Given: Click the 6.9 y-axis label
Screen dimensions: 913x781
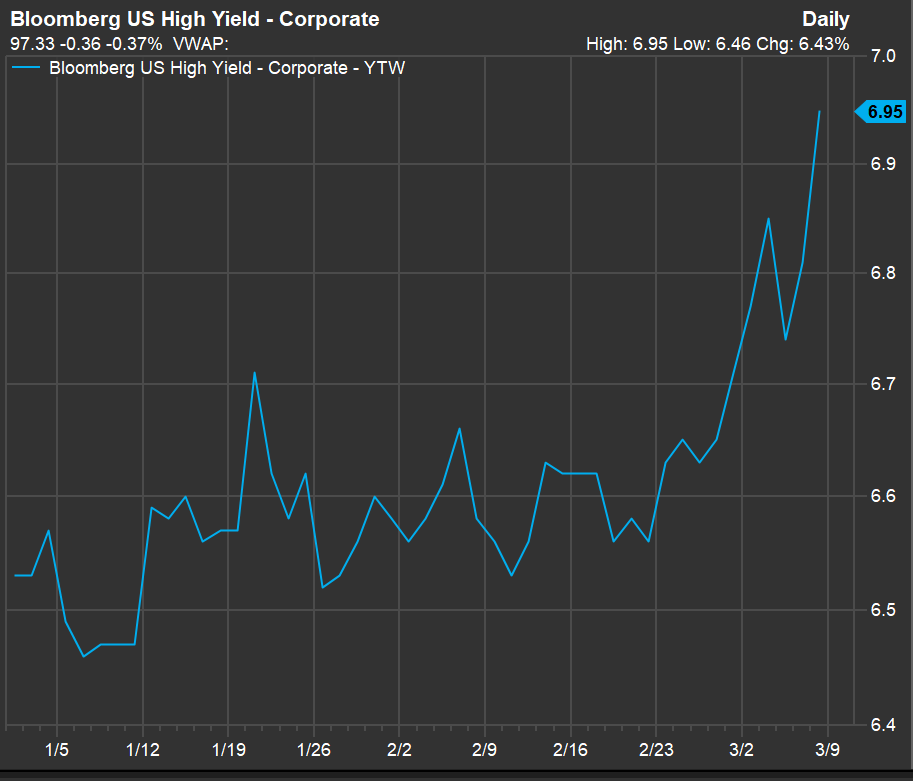Looking at the screenshot, I should pyautogui.click(x=883, y=164).
